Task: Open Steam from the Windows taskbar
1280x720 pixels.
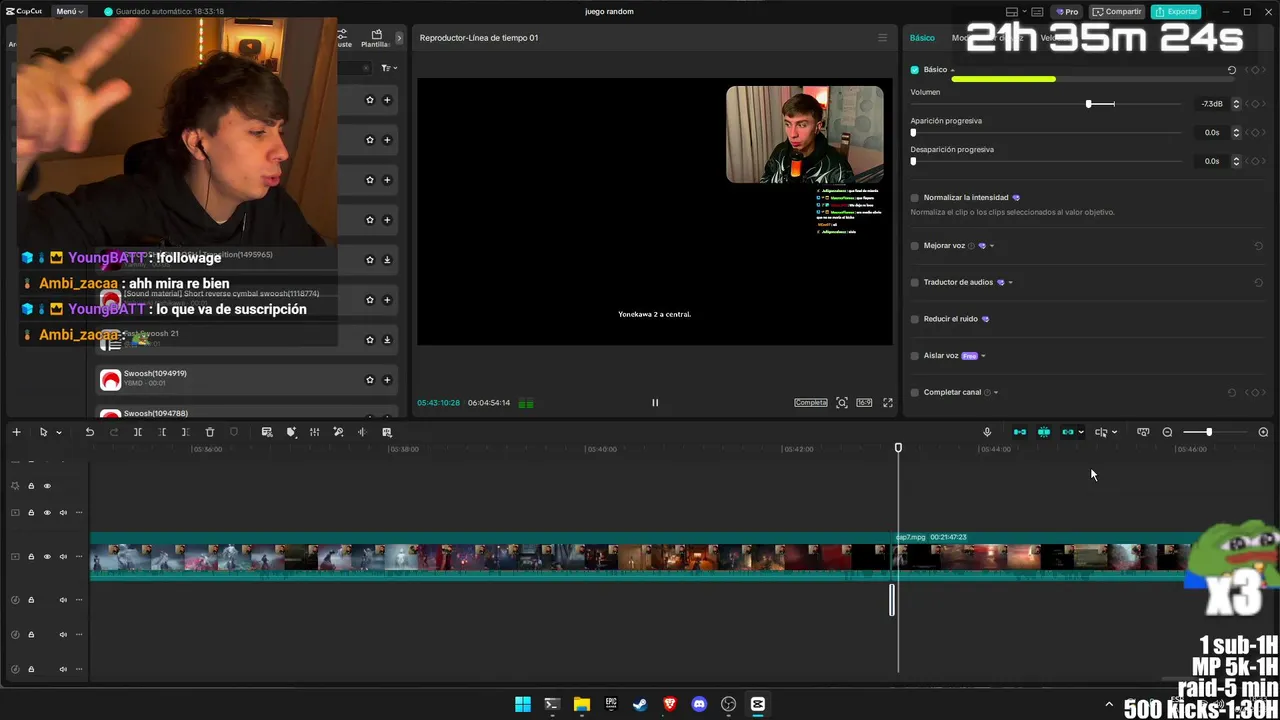Action: [640, 704]
